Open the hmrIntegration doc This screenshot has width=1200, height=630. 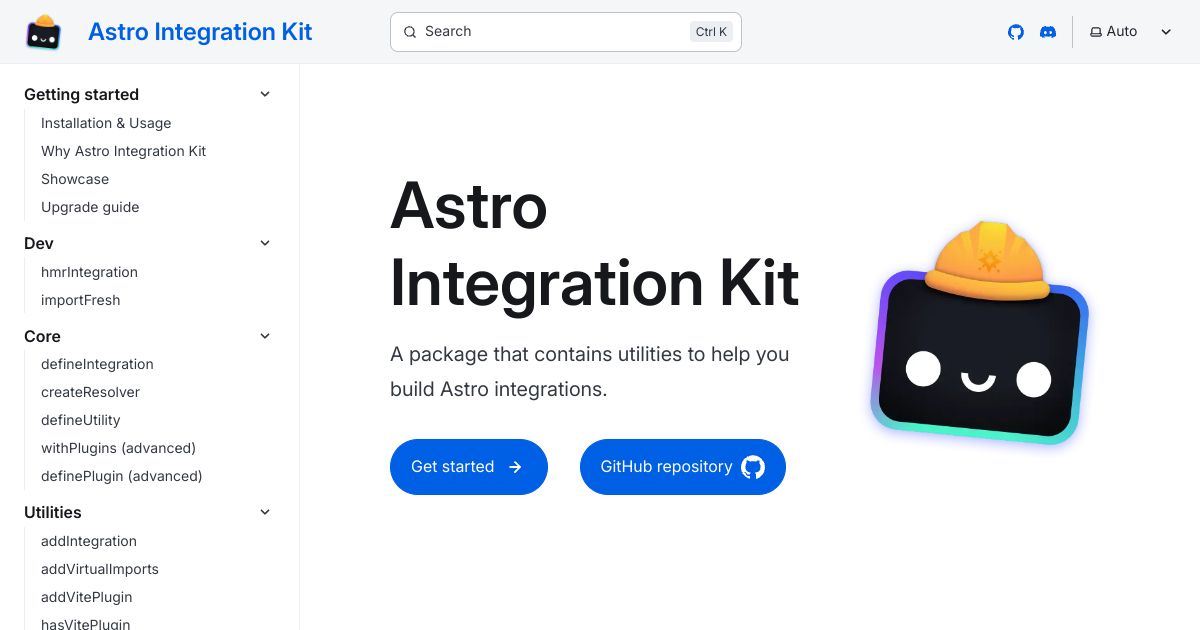coord(89,272)
